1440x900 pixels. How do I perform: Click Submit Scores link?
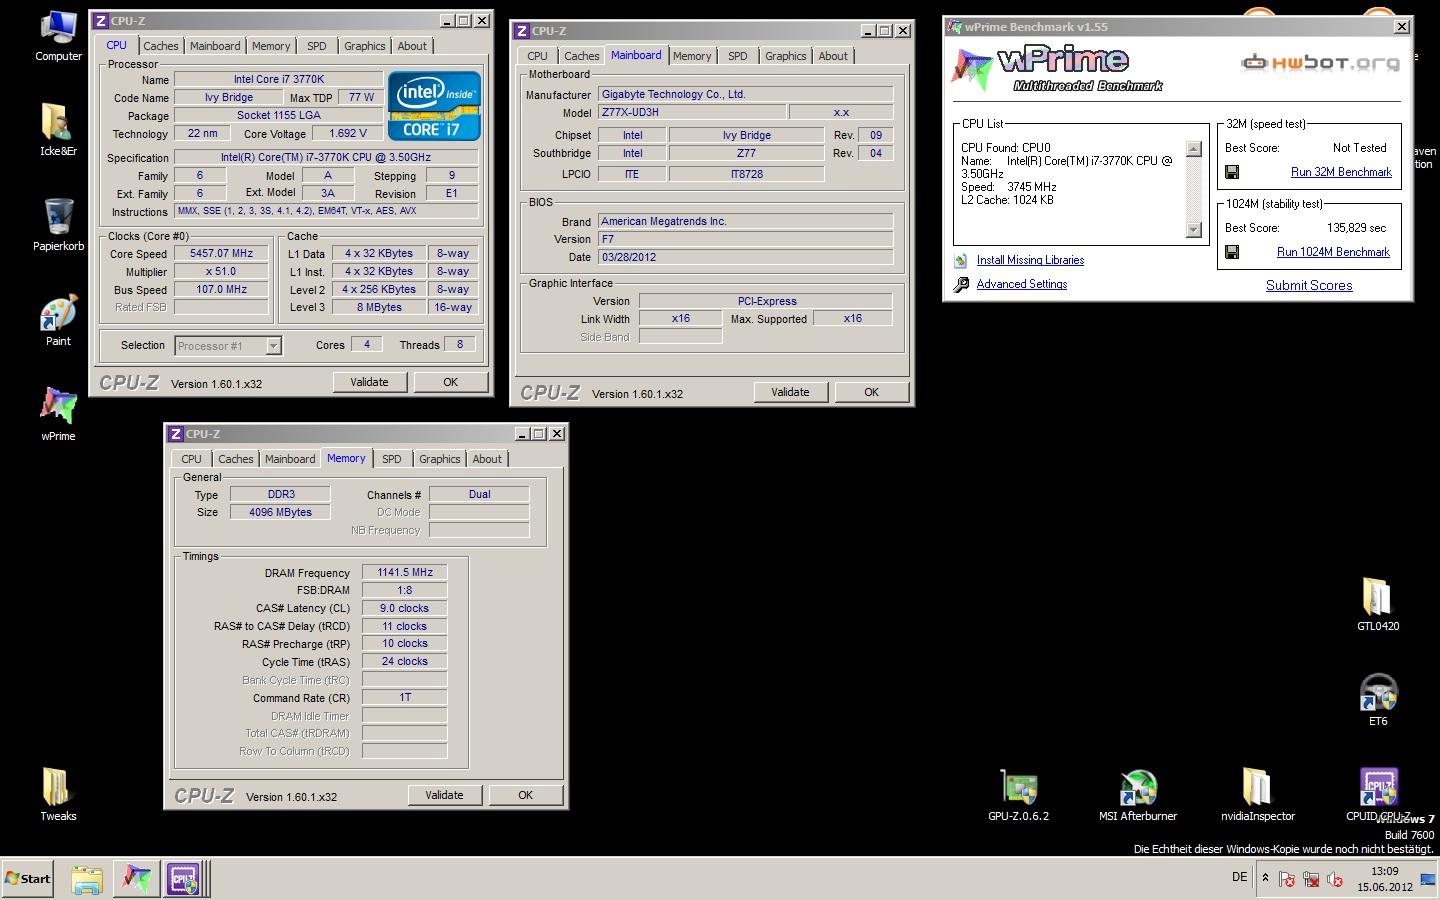[1309, 285]
